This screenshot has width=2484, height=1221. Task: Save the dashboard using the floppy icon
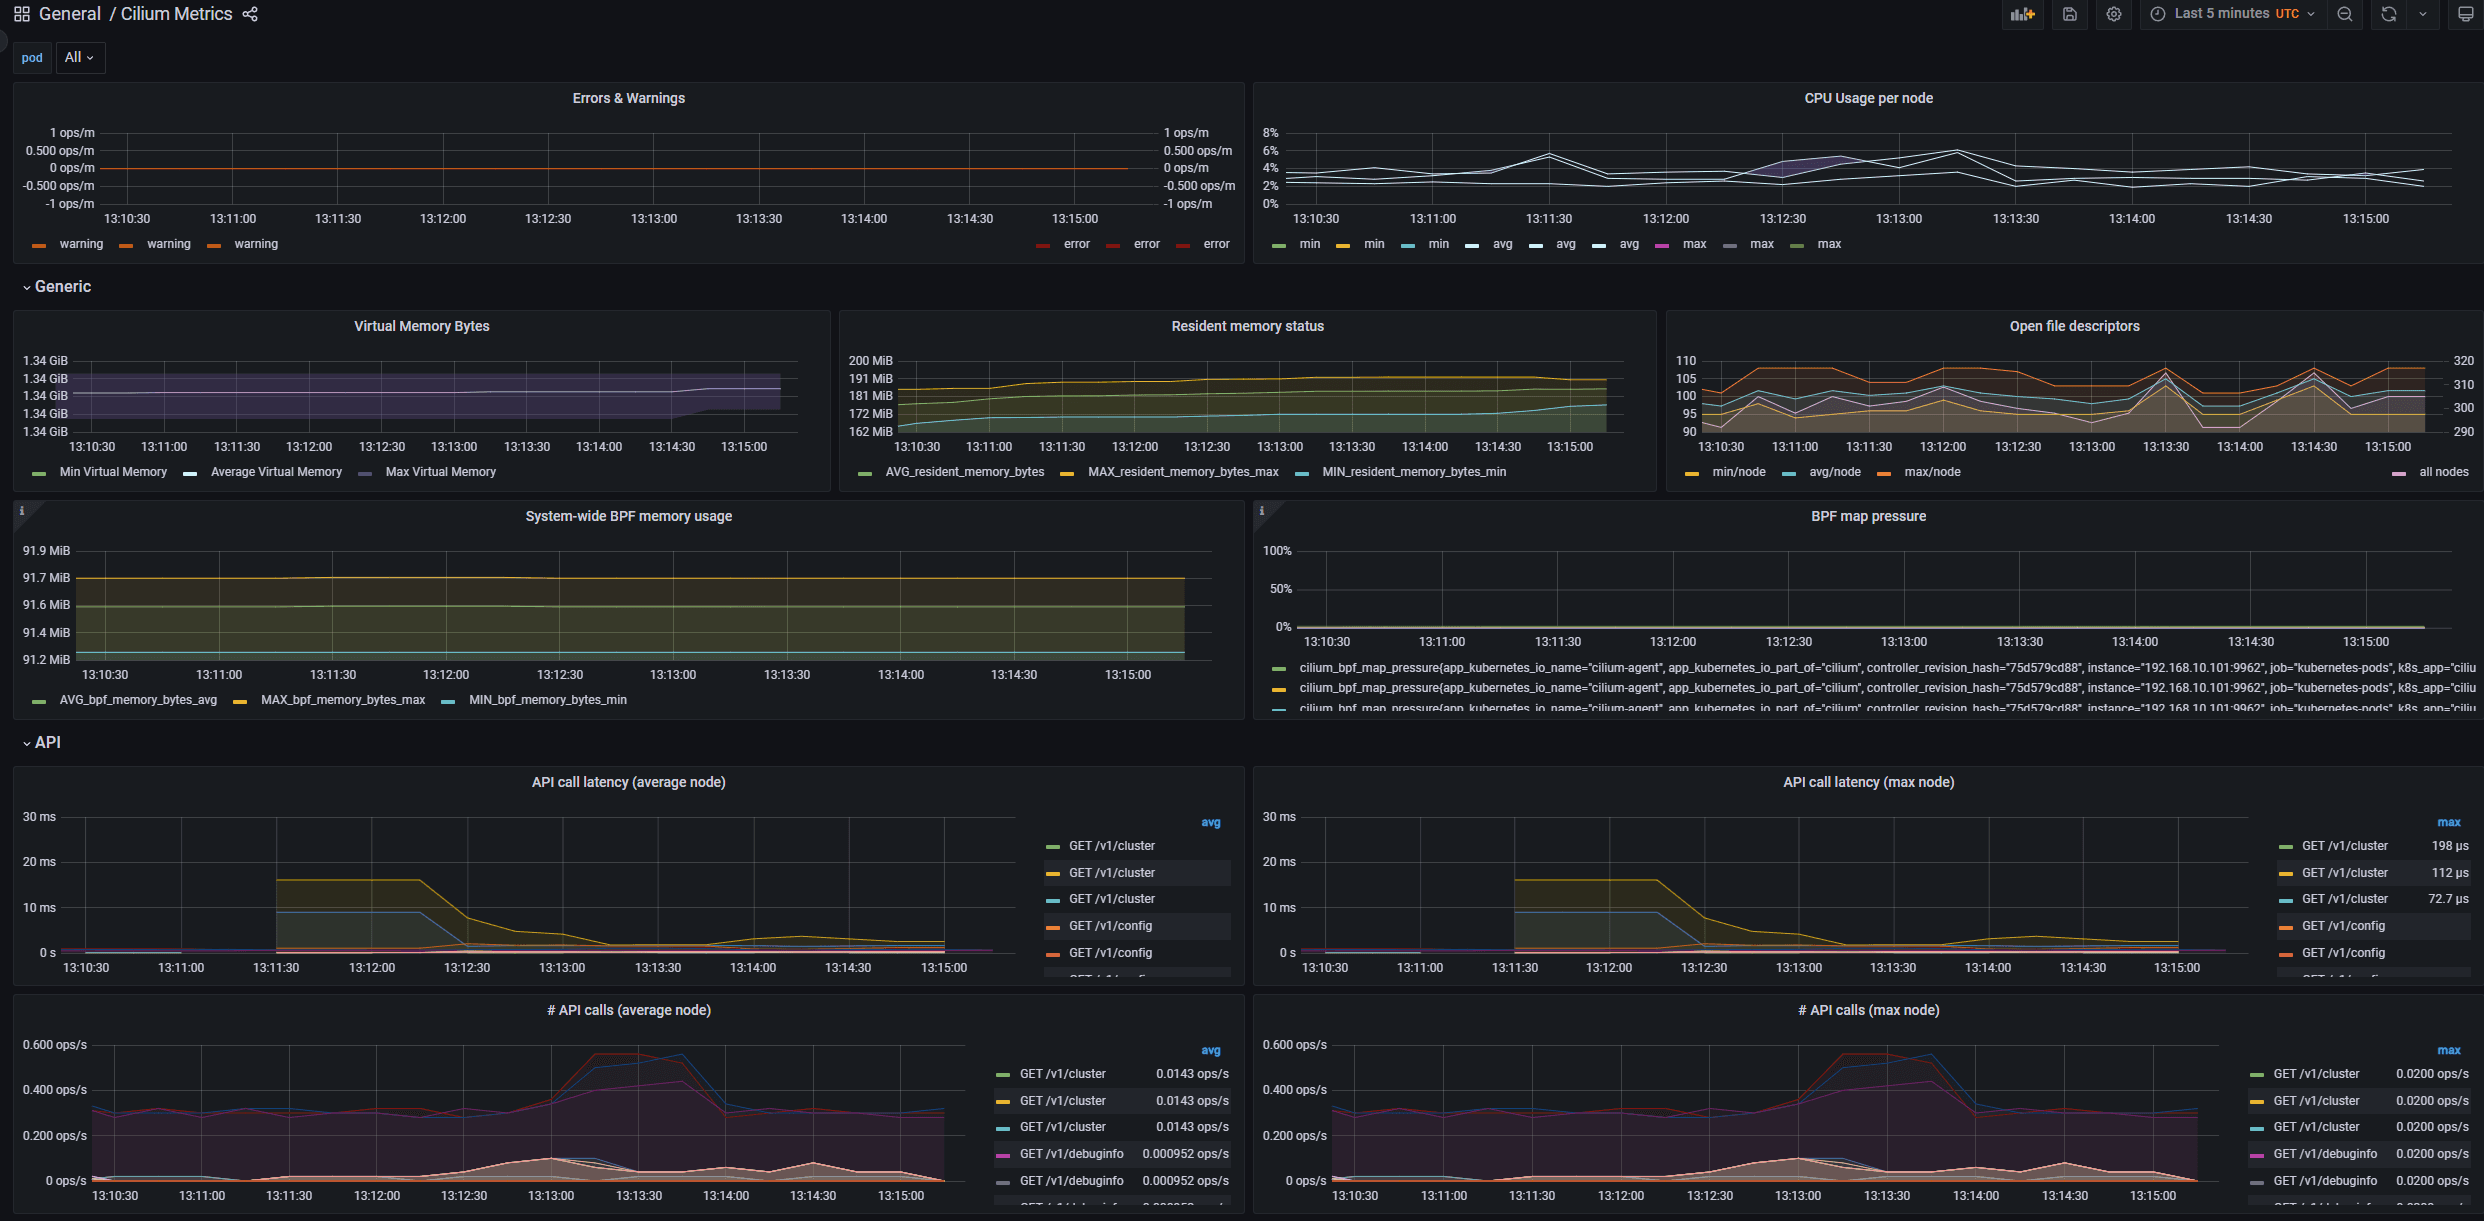click(x=2069, y=14)
